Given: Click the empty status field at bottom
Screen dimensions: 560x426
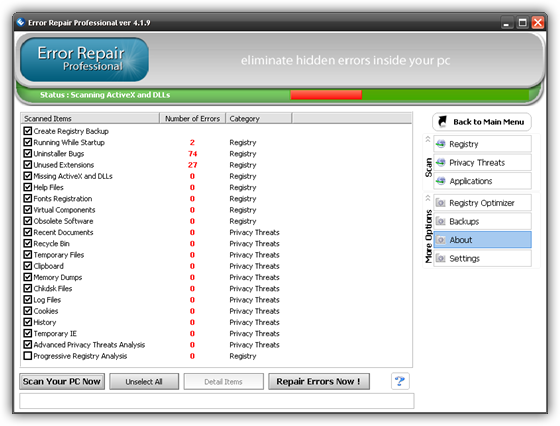Looking at the screenshot, I should (217, 401).
